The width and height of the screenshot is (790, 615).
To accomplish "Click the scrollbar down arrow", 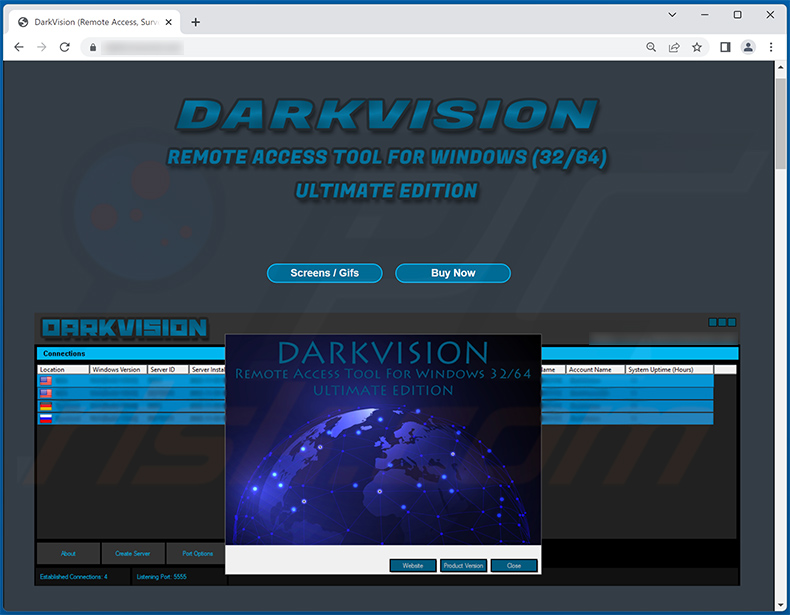I will 780,605.
